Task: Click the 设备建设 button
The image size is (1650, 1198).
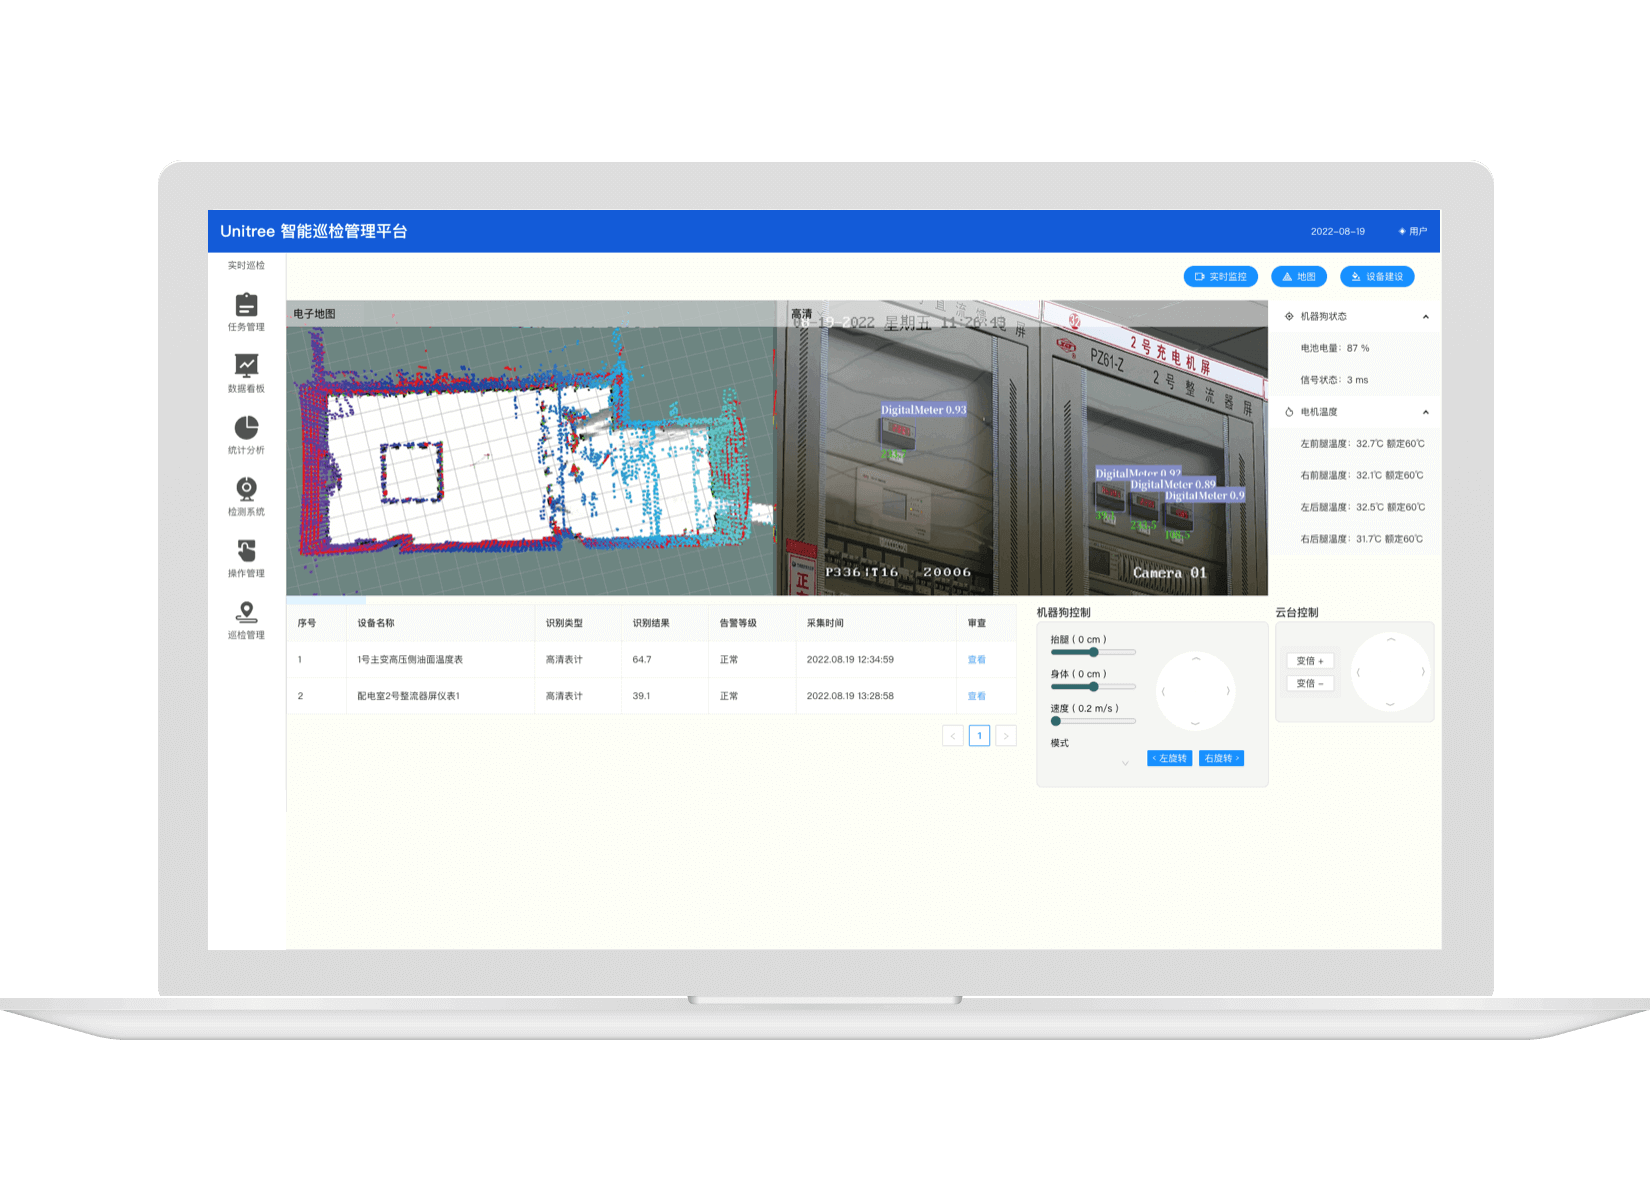Action: 1376,277
